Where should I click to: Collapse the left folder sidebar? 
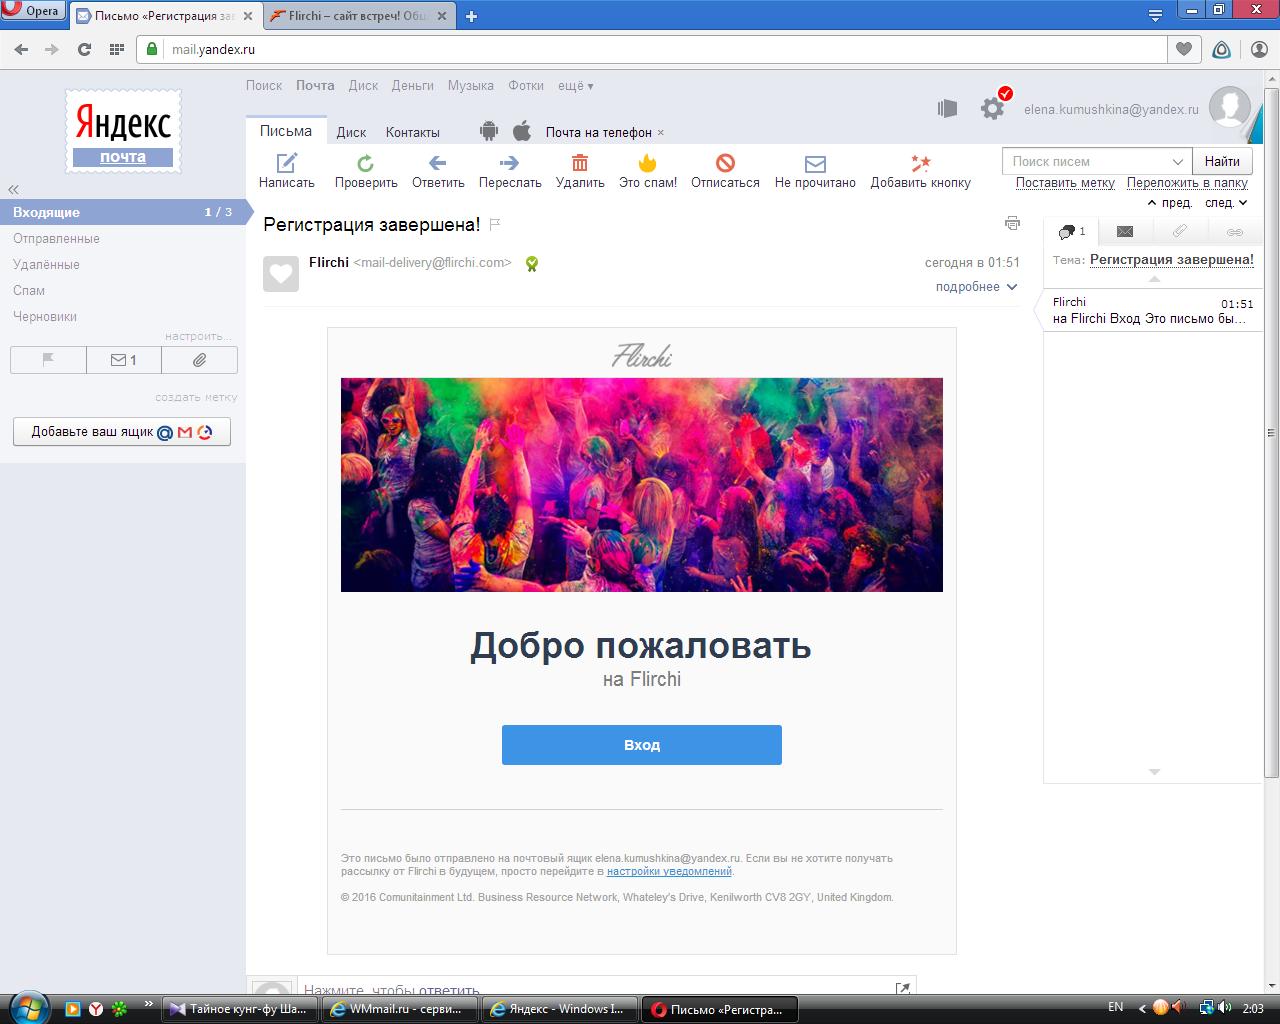tap(13, 189)
